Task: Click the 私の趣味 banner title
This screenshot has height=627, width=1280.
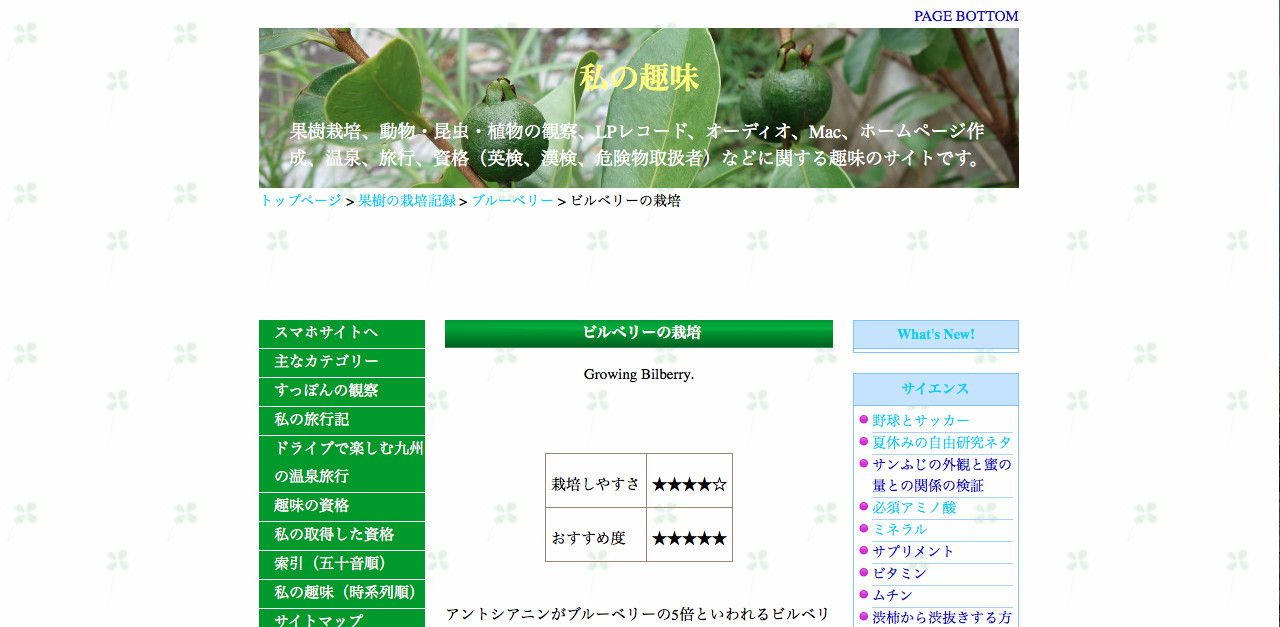Action: tap(638, 78)
